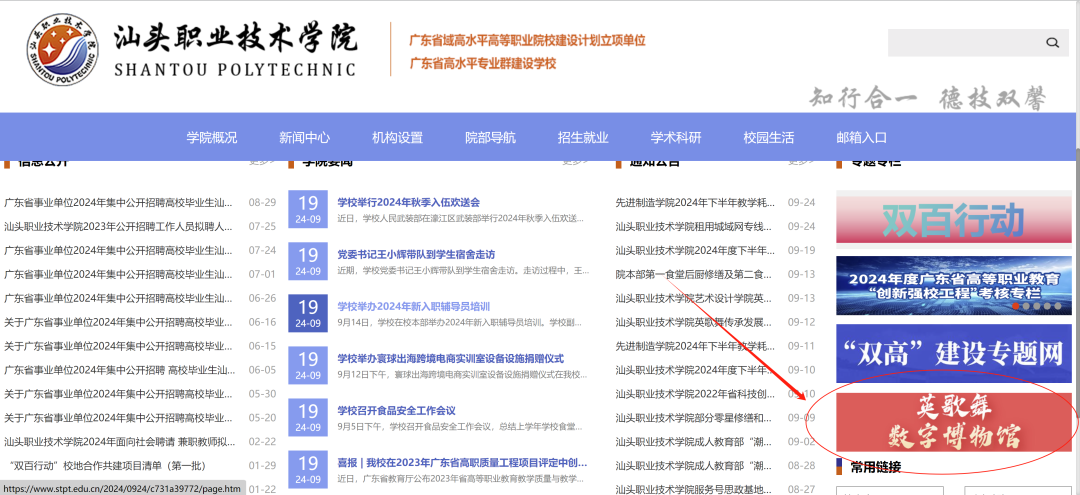Viewport: 1080px width, 495px height.
Task: Expand the 机构设置 navigation menu
Action: tap(397, 138)
